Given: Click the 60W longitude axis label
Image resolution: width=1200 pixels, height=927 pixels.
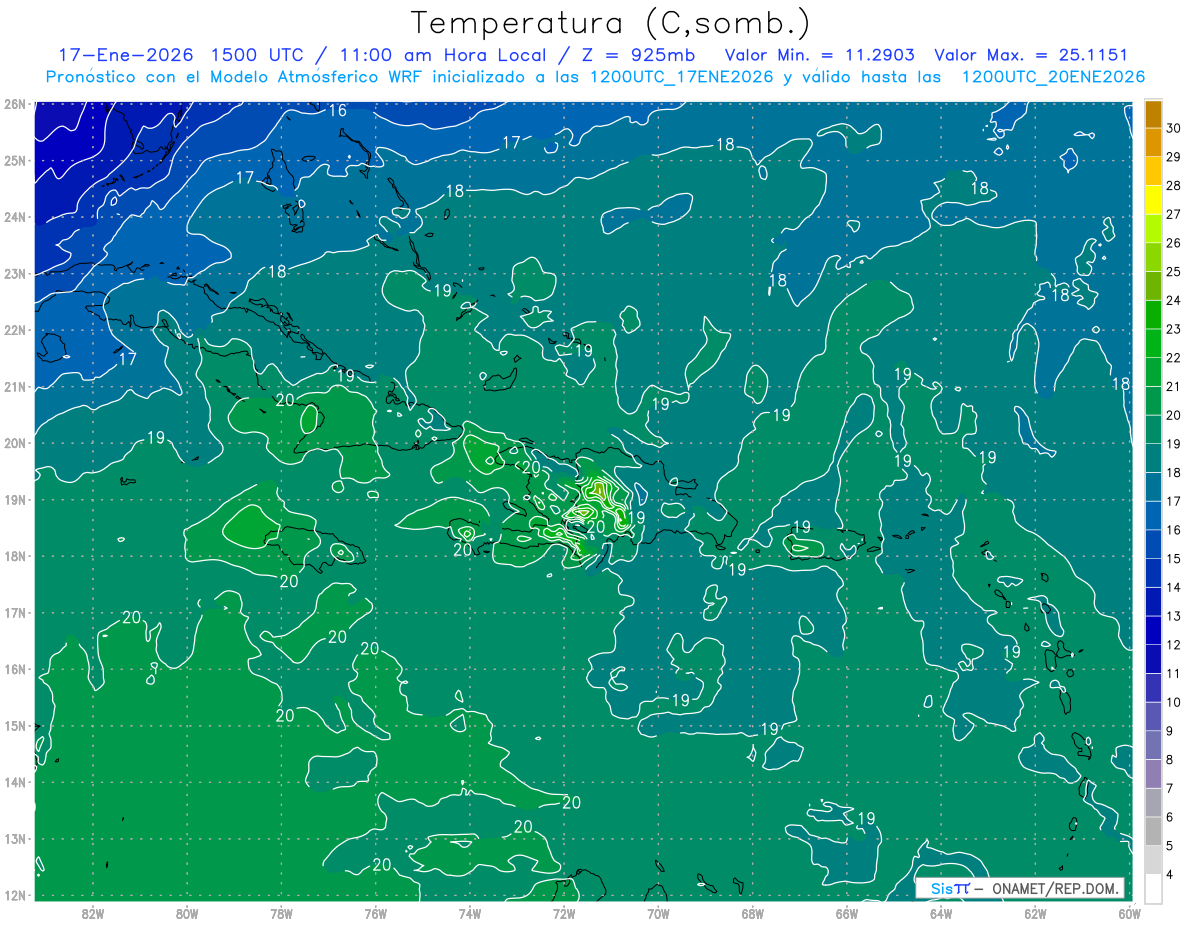Looking at the screenshot, I should click(1129, 912).
